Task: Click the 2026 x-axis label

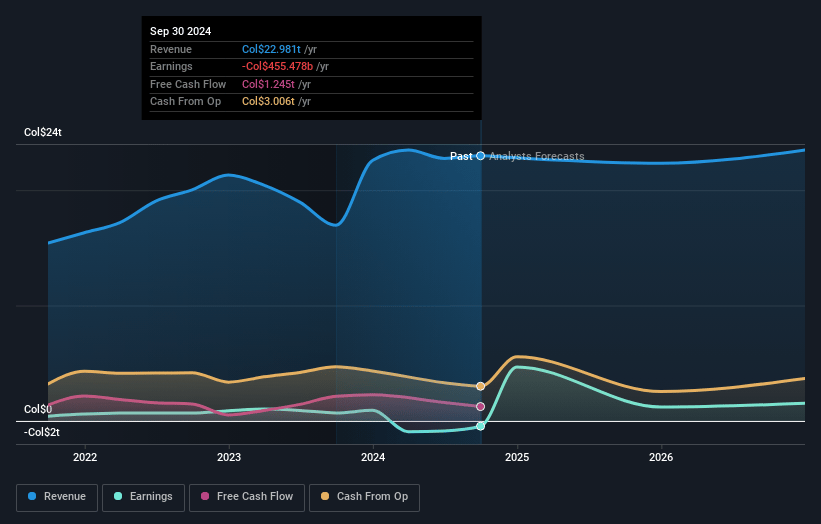Action: pos(661,457)
